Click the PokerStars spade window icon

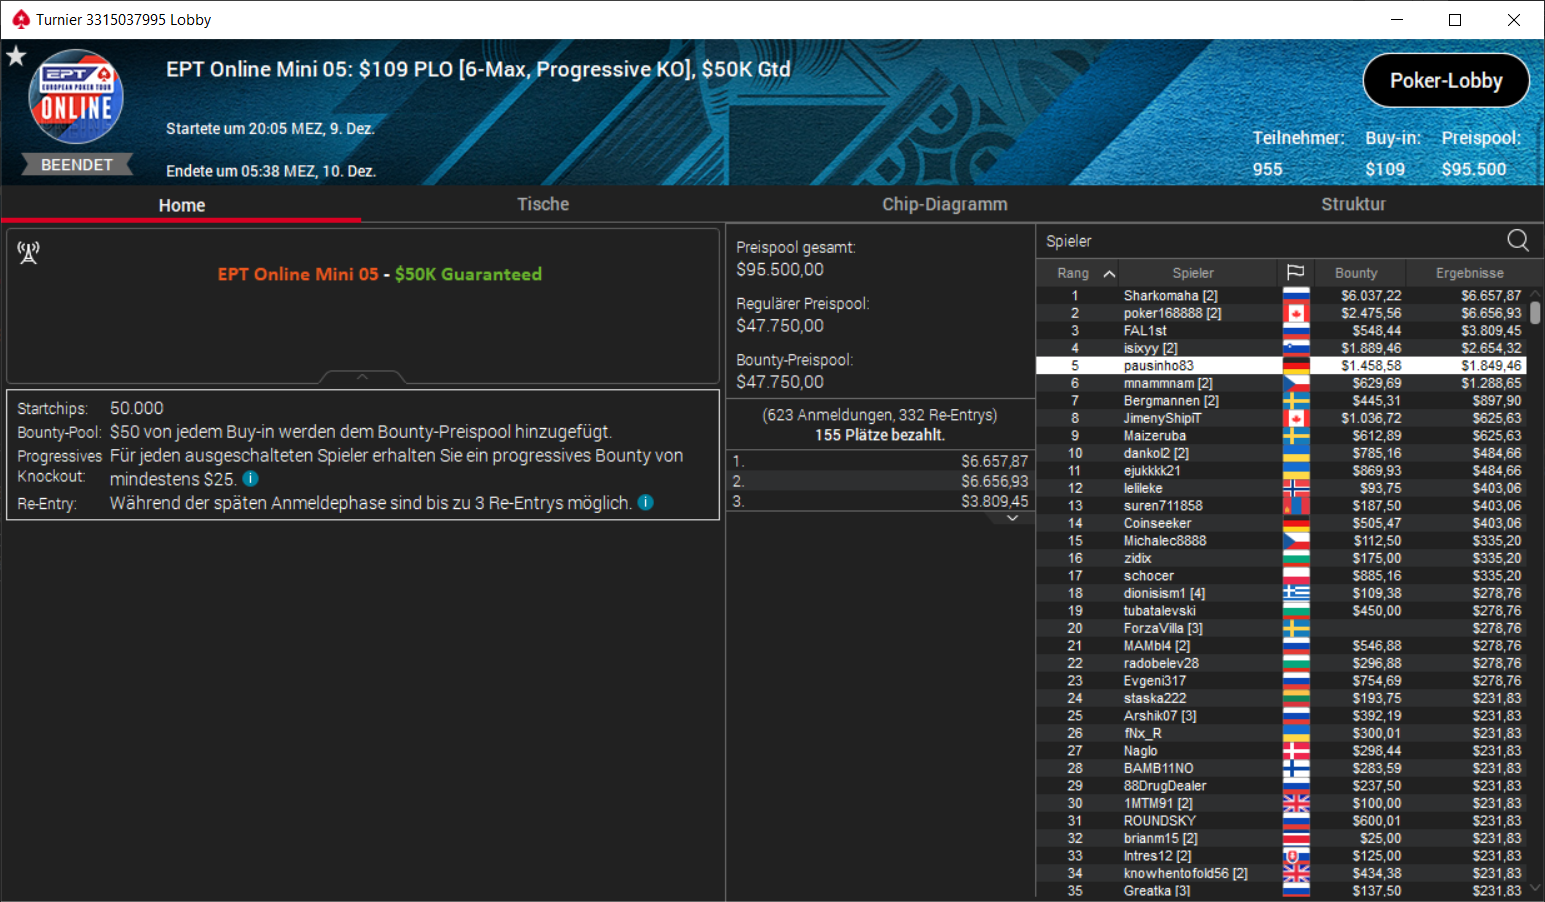20,19
